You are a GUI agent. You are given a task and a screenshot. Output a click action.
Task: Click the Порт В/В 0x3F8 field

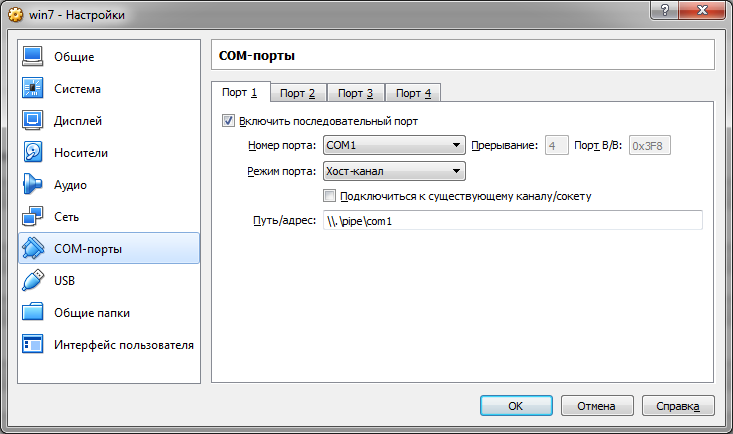tap(649, 145)
